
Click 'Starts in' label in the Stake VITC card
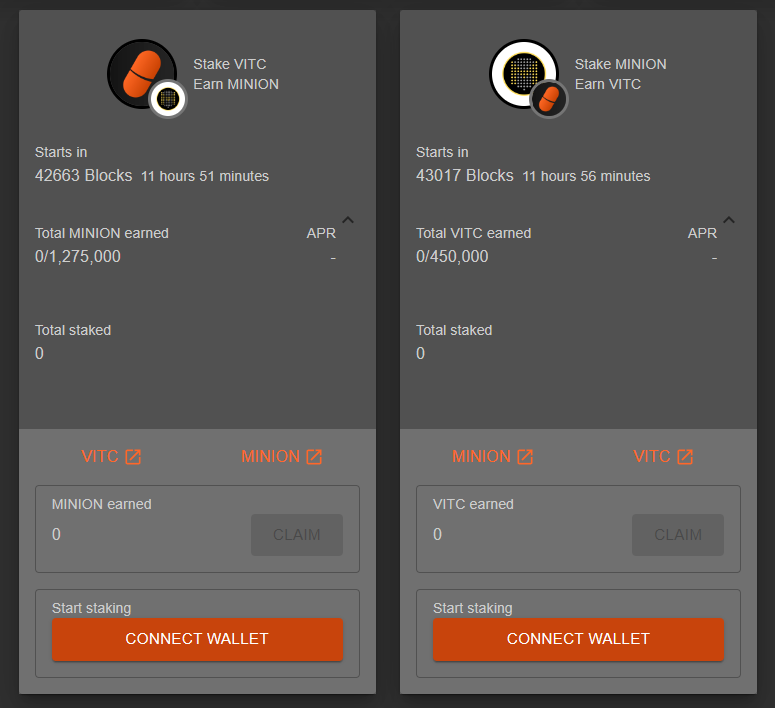[61, 152]
